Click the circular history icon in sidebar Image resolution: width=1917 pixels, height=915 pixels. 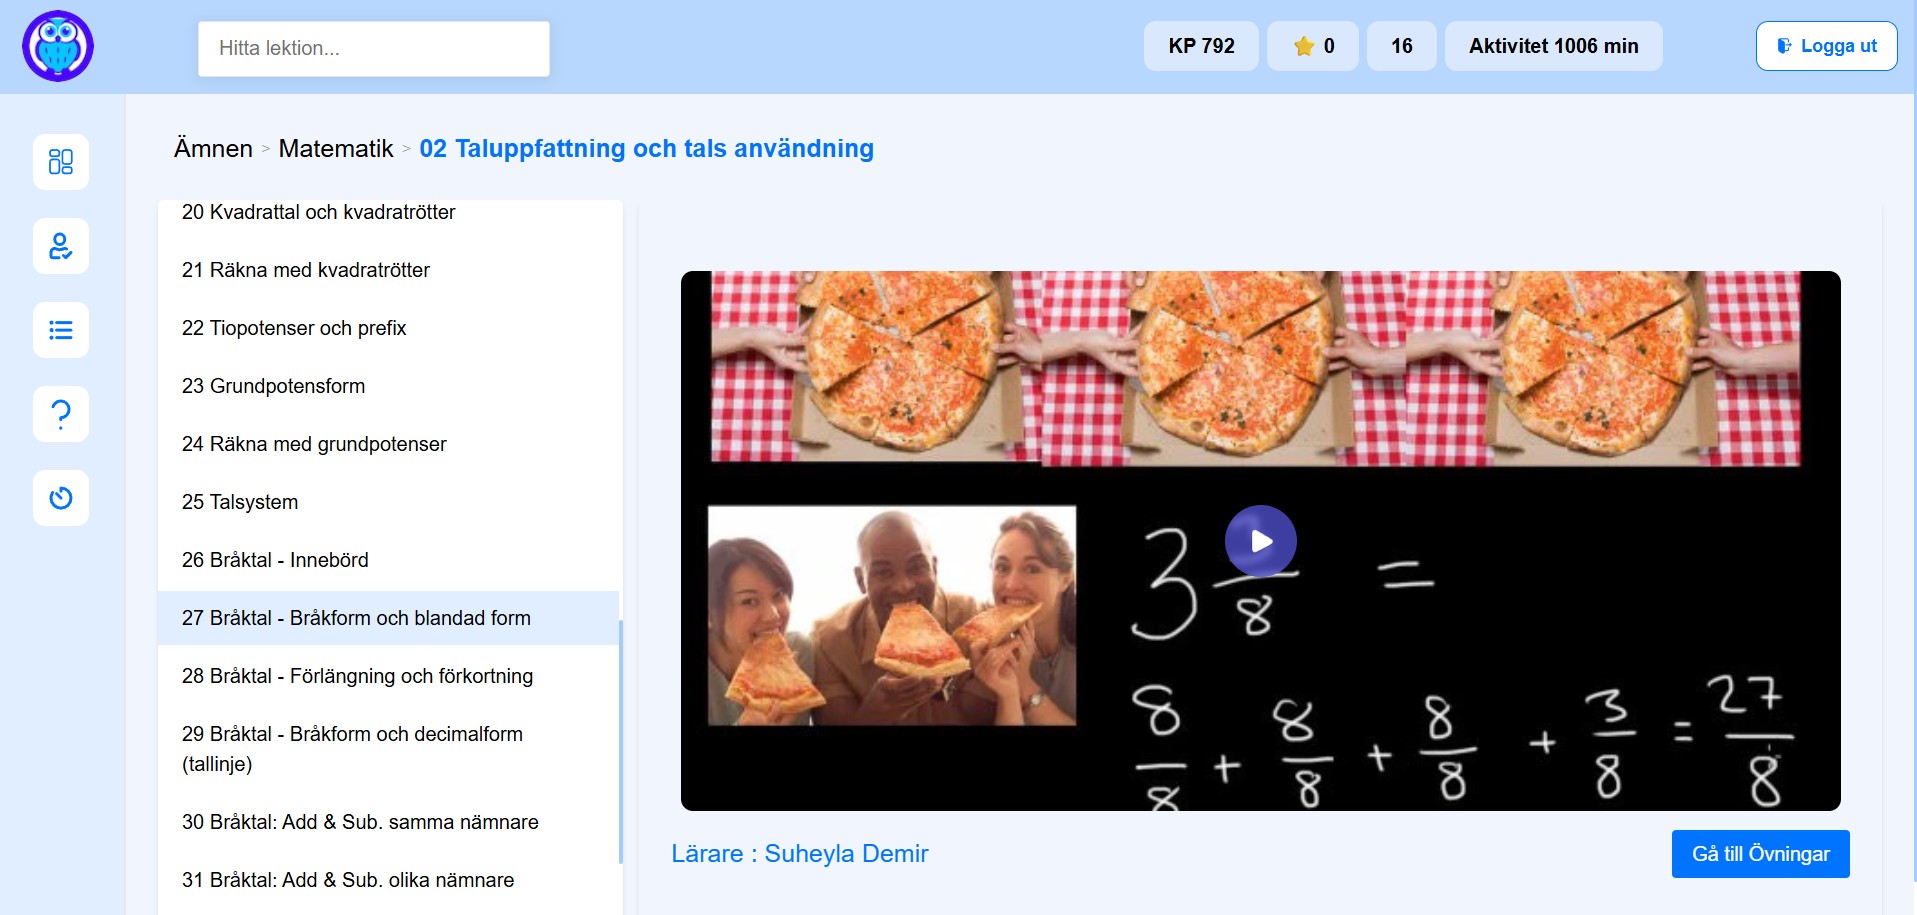pyautogui.click(x=61, y=498)
